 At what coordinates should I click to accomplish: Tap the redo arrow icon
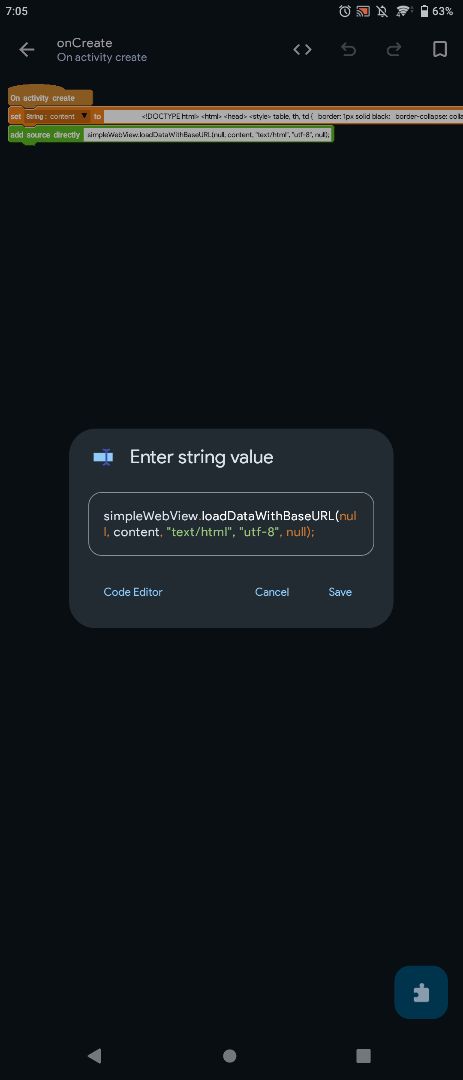pos(394,50)
